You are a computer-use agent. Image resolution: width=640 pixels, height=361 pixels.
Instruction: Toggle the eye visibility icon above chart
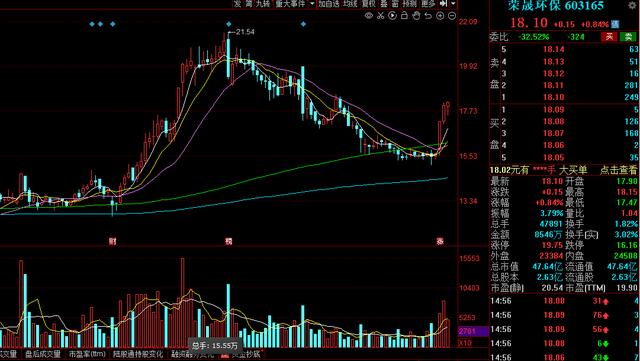(369, 16)
